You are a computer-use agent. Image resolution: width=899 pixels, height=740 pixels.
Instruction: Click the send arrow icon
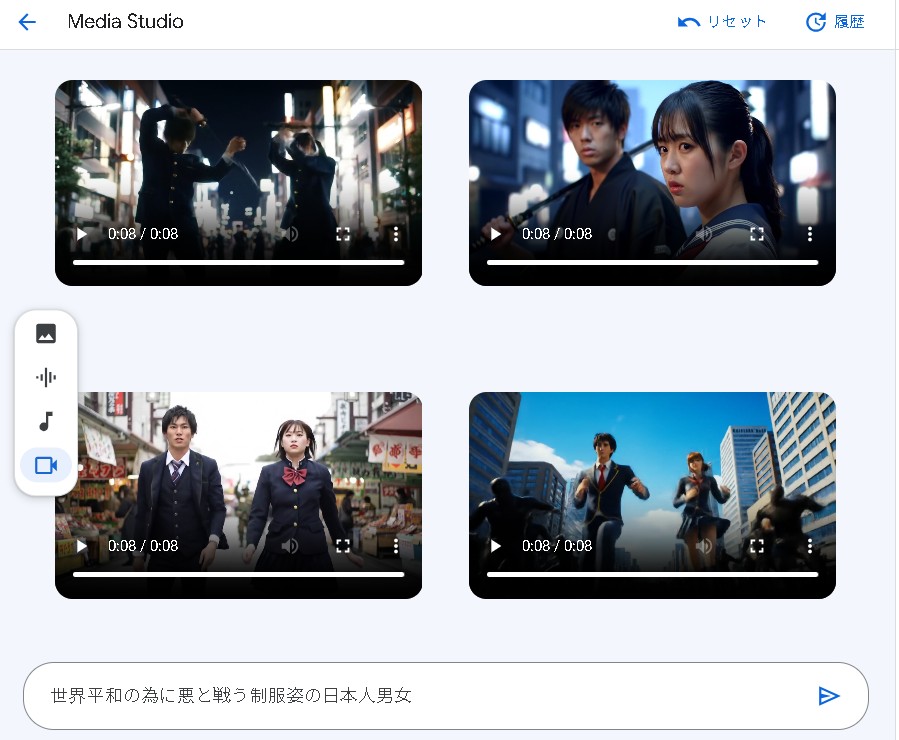pos(828,696)
